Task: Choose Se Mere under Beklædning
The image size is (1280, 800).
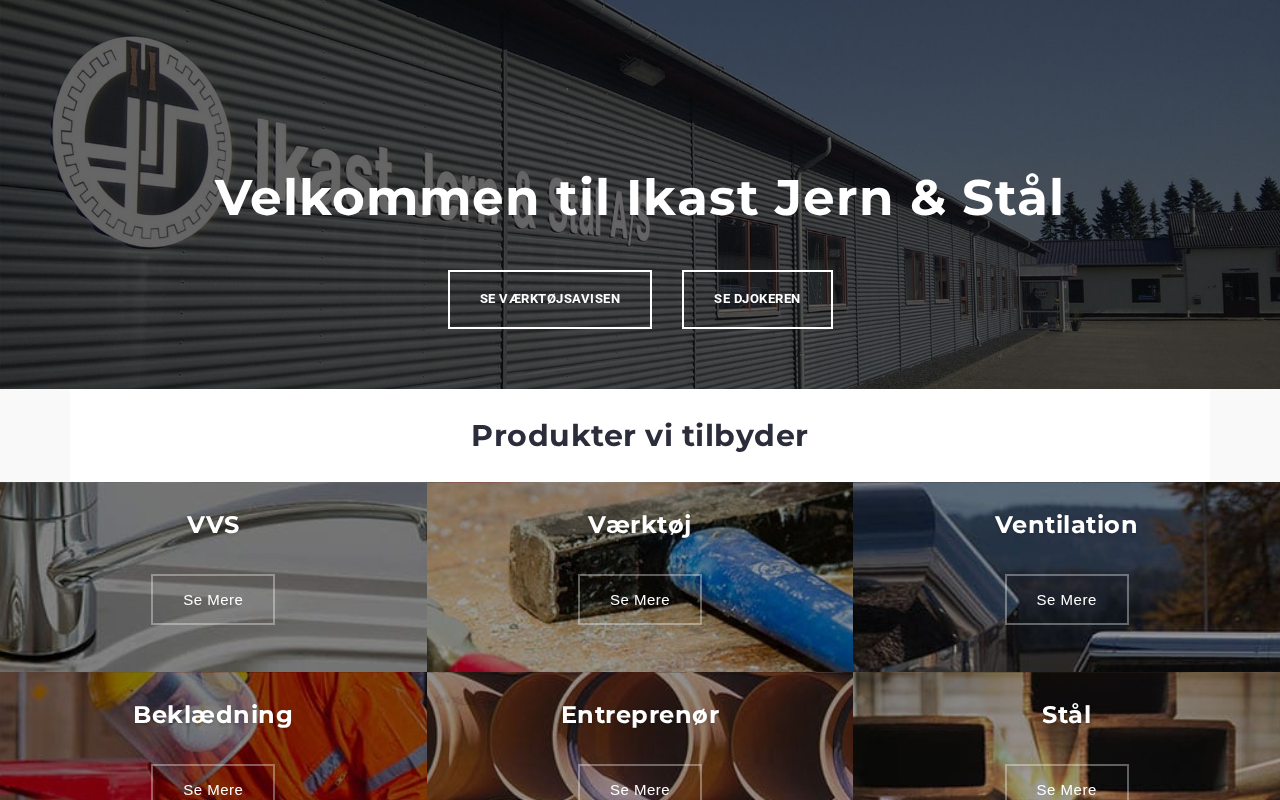Action: pos(213,783)
